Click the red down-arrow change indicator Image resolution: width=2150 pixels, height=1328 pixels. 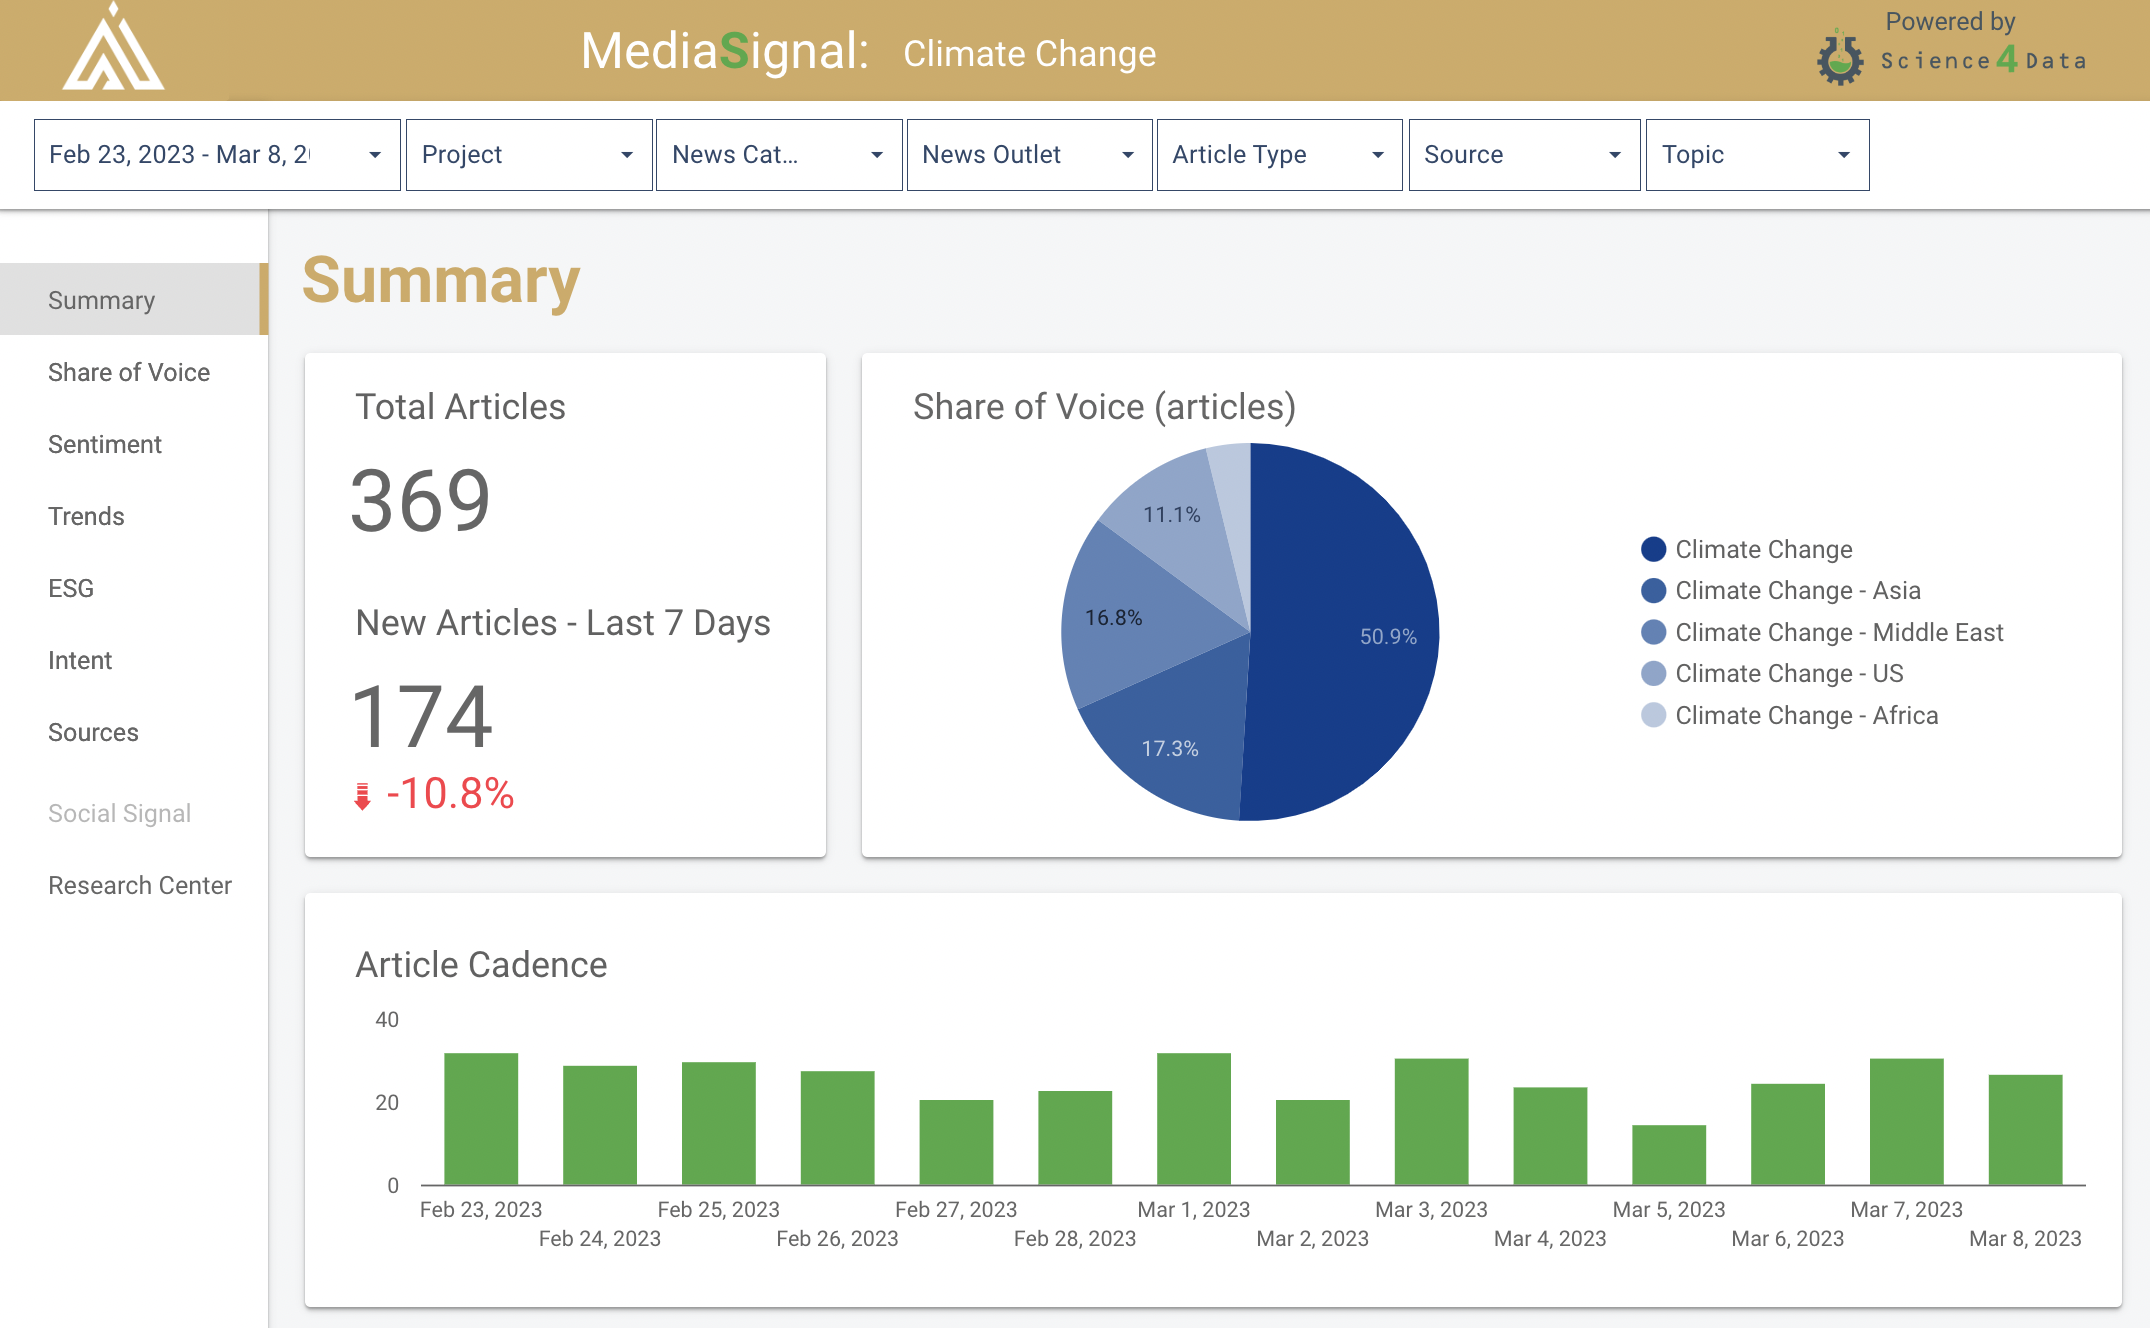(x=362, y=796)
